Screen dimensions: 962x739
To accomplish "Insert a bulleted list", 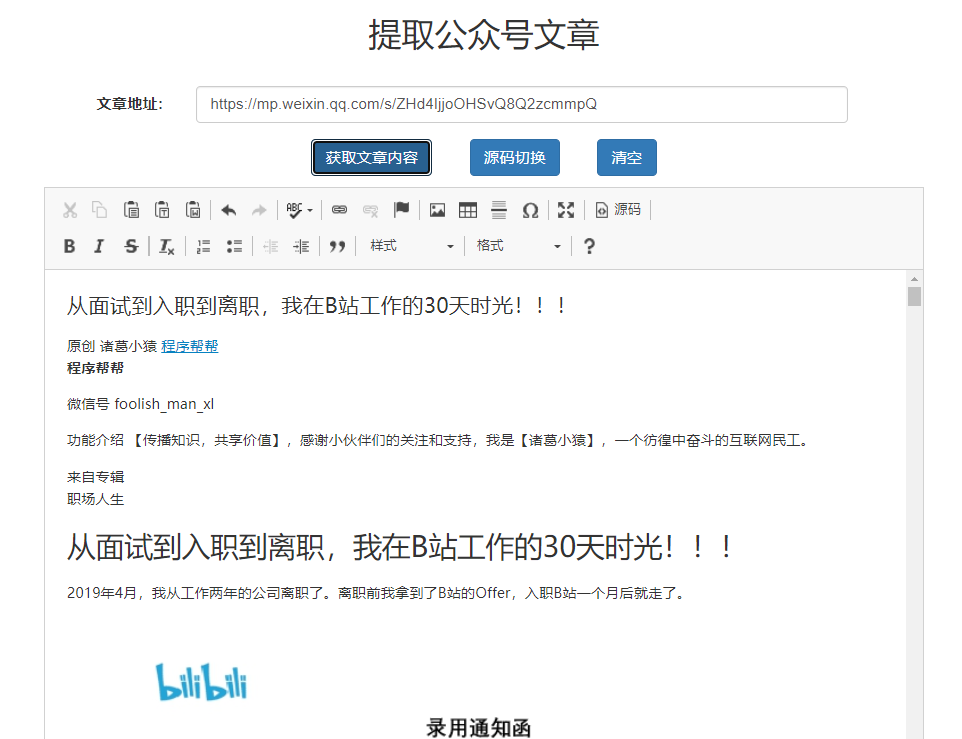I will tap(234, 247).
